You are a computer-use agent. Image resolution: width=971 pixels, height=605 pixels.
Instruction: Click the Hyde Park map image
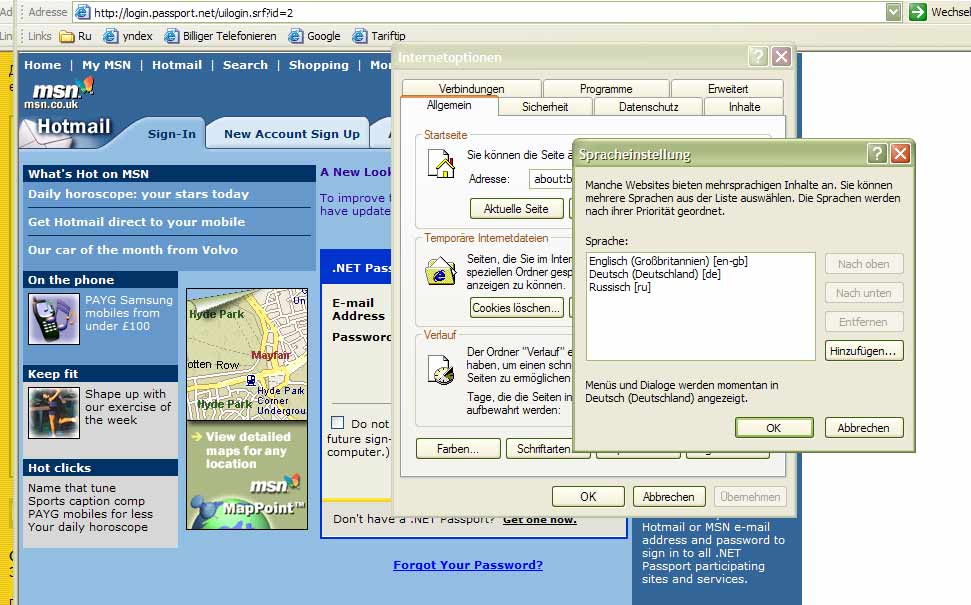point(247,354)
